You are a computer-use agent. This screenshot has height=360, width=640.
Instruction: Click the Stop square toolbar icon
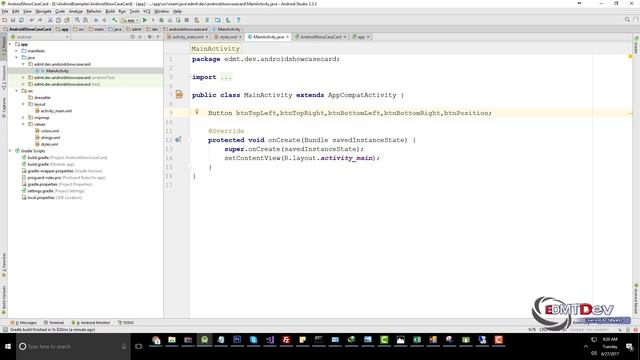(187, 20)
